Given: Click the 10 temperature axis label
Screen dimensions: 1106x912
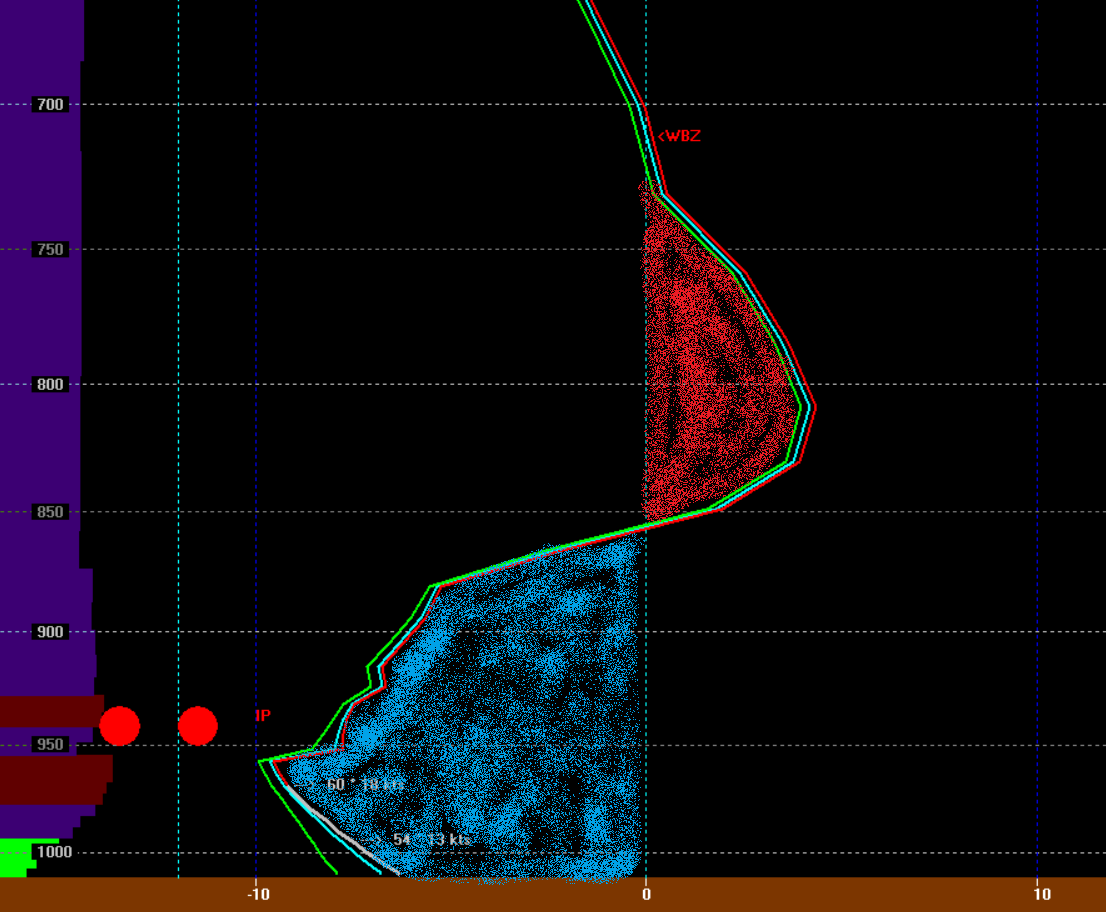Looking at the screenshot, I should coord(1037,893).
